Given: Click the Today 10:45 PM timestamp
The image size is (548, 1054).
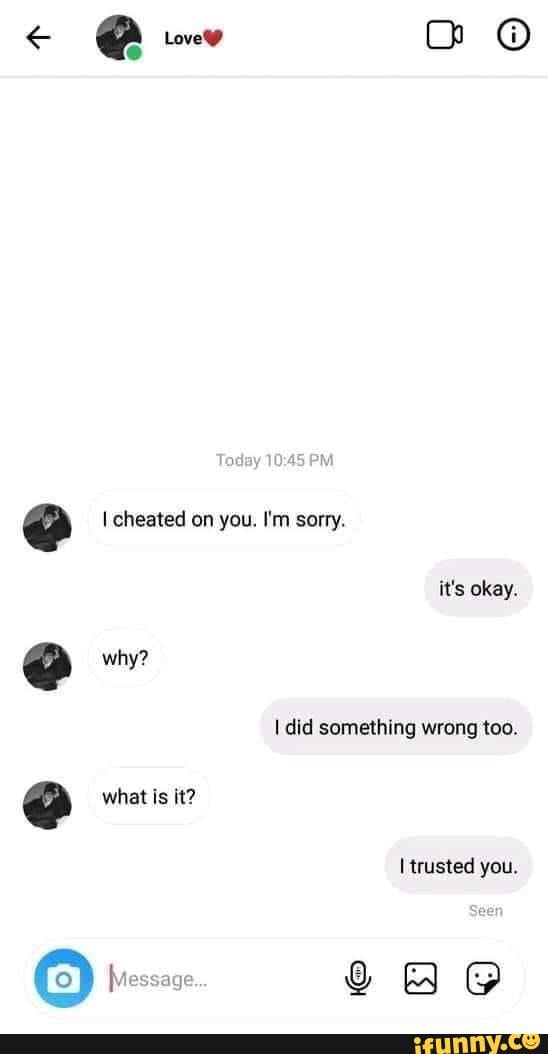Looking at the screenshot, I should [x=274, y=460].
